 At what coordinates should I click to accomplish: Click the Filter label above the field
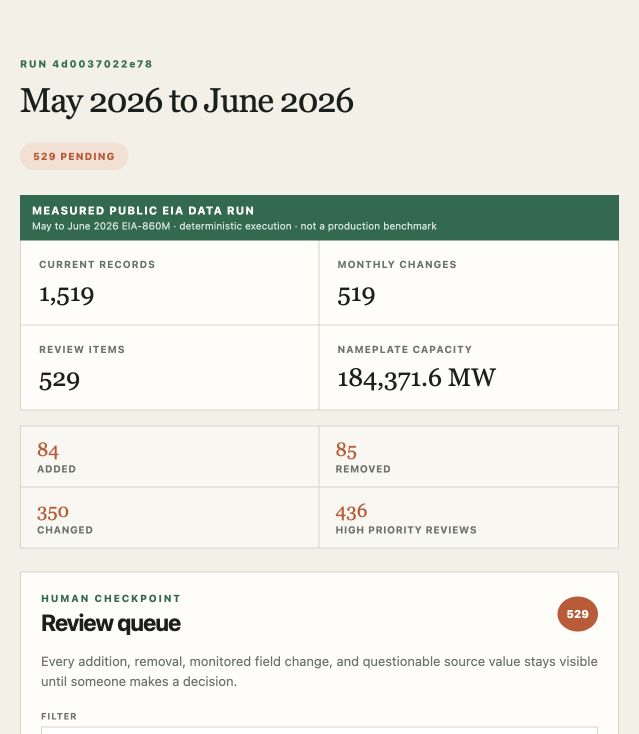click(x=59, y=716)
